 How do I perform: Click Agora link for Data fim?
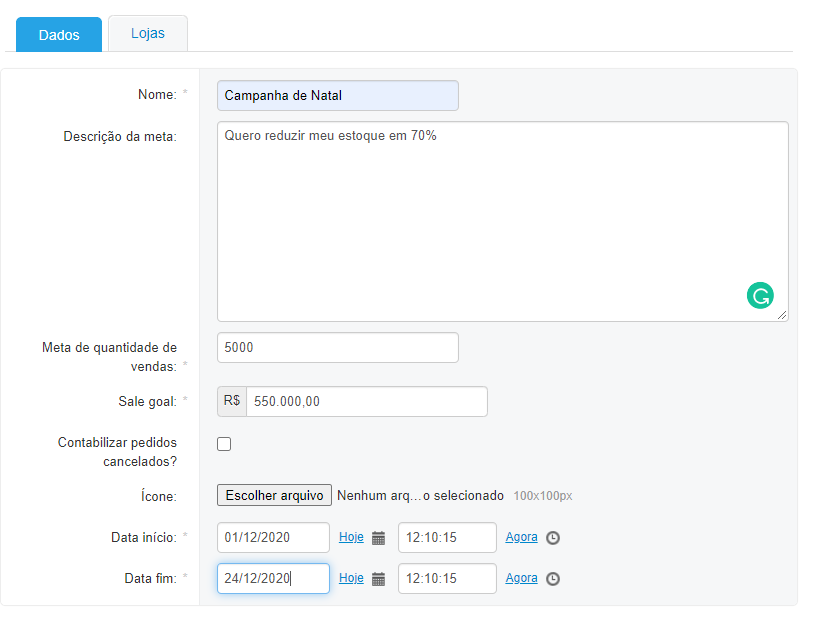(521, 578)
